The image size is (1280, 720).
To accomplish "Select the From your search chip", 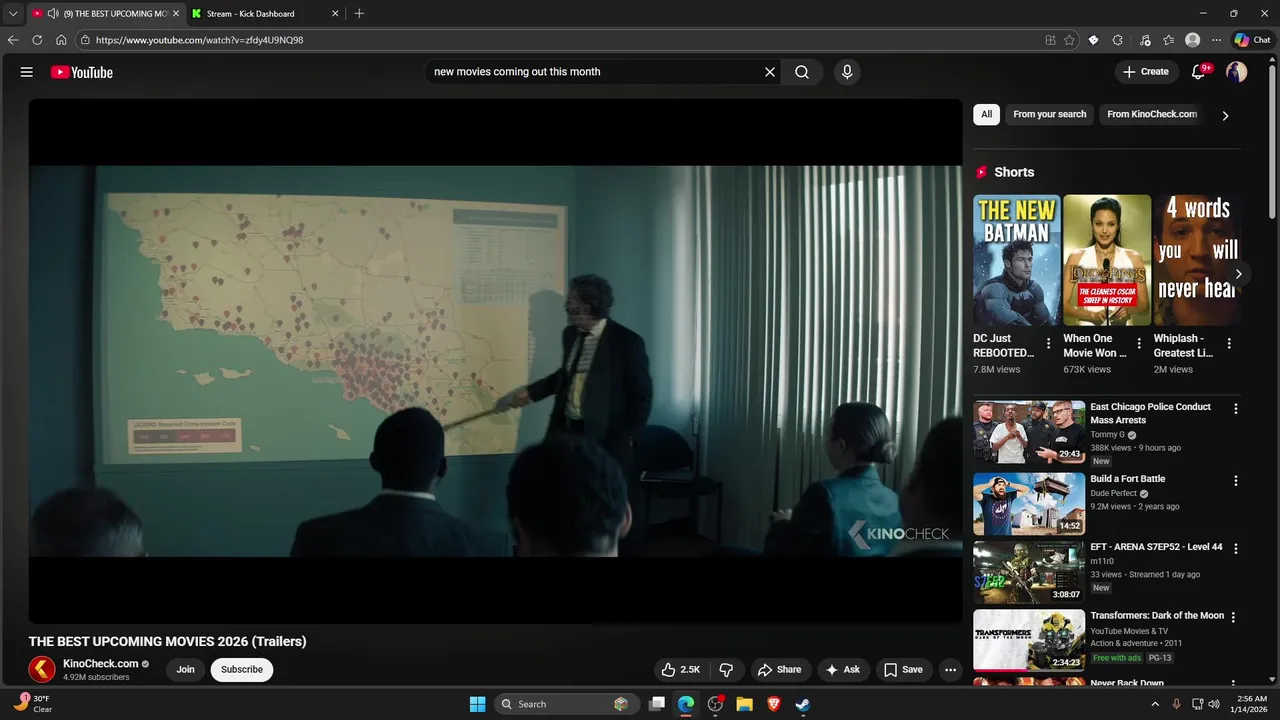I will 1049,114.
